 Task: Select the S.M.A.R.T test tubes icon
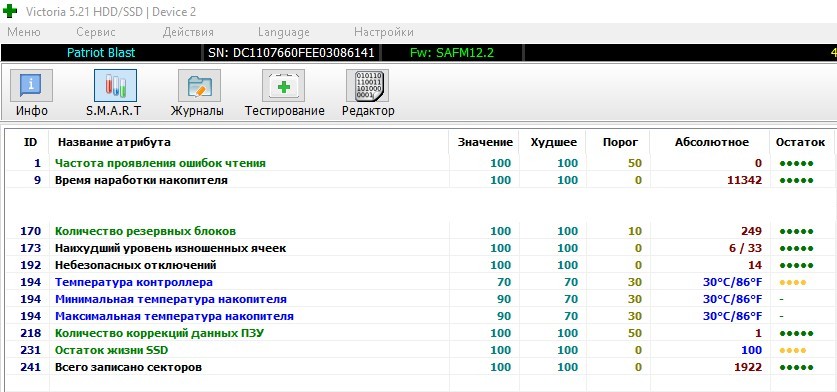click(x=115, y=85)
